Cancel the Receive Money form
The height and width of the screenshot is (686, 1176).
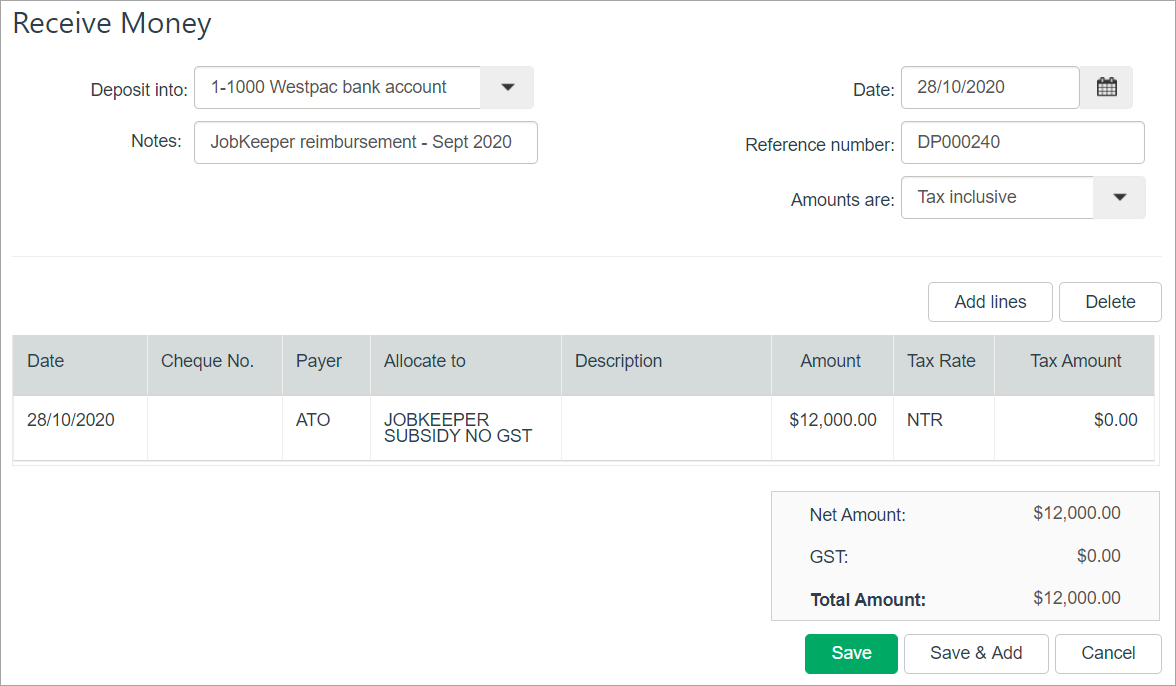click(1107, 653)
